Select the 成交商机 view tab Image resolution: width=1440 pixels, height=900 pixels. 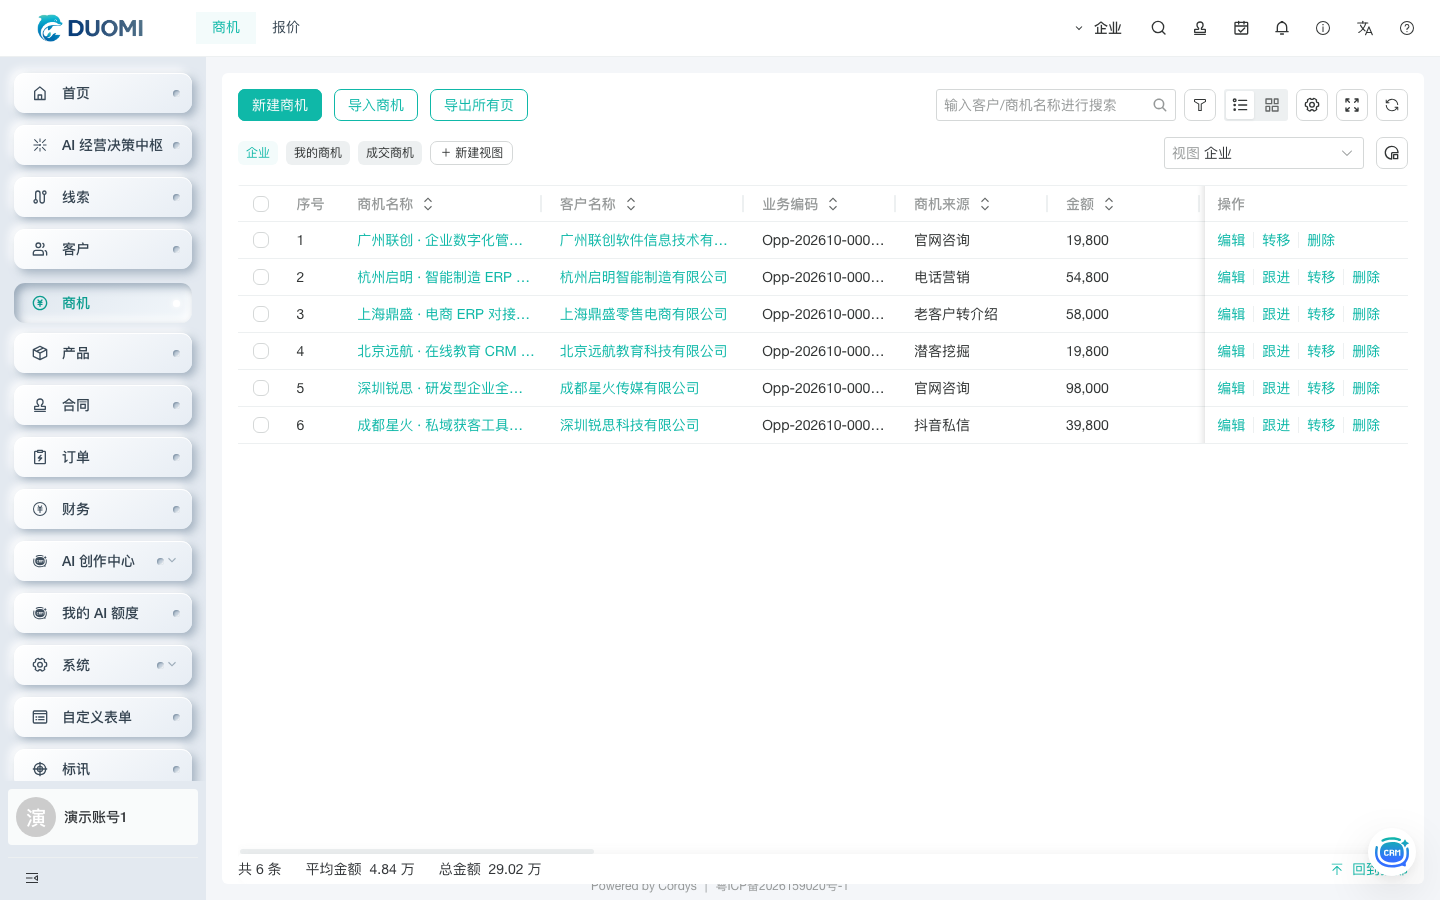click(x=390, y=153)
